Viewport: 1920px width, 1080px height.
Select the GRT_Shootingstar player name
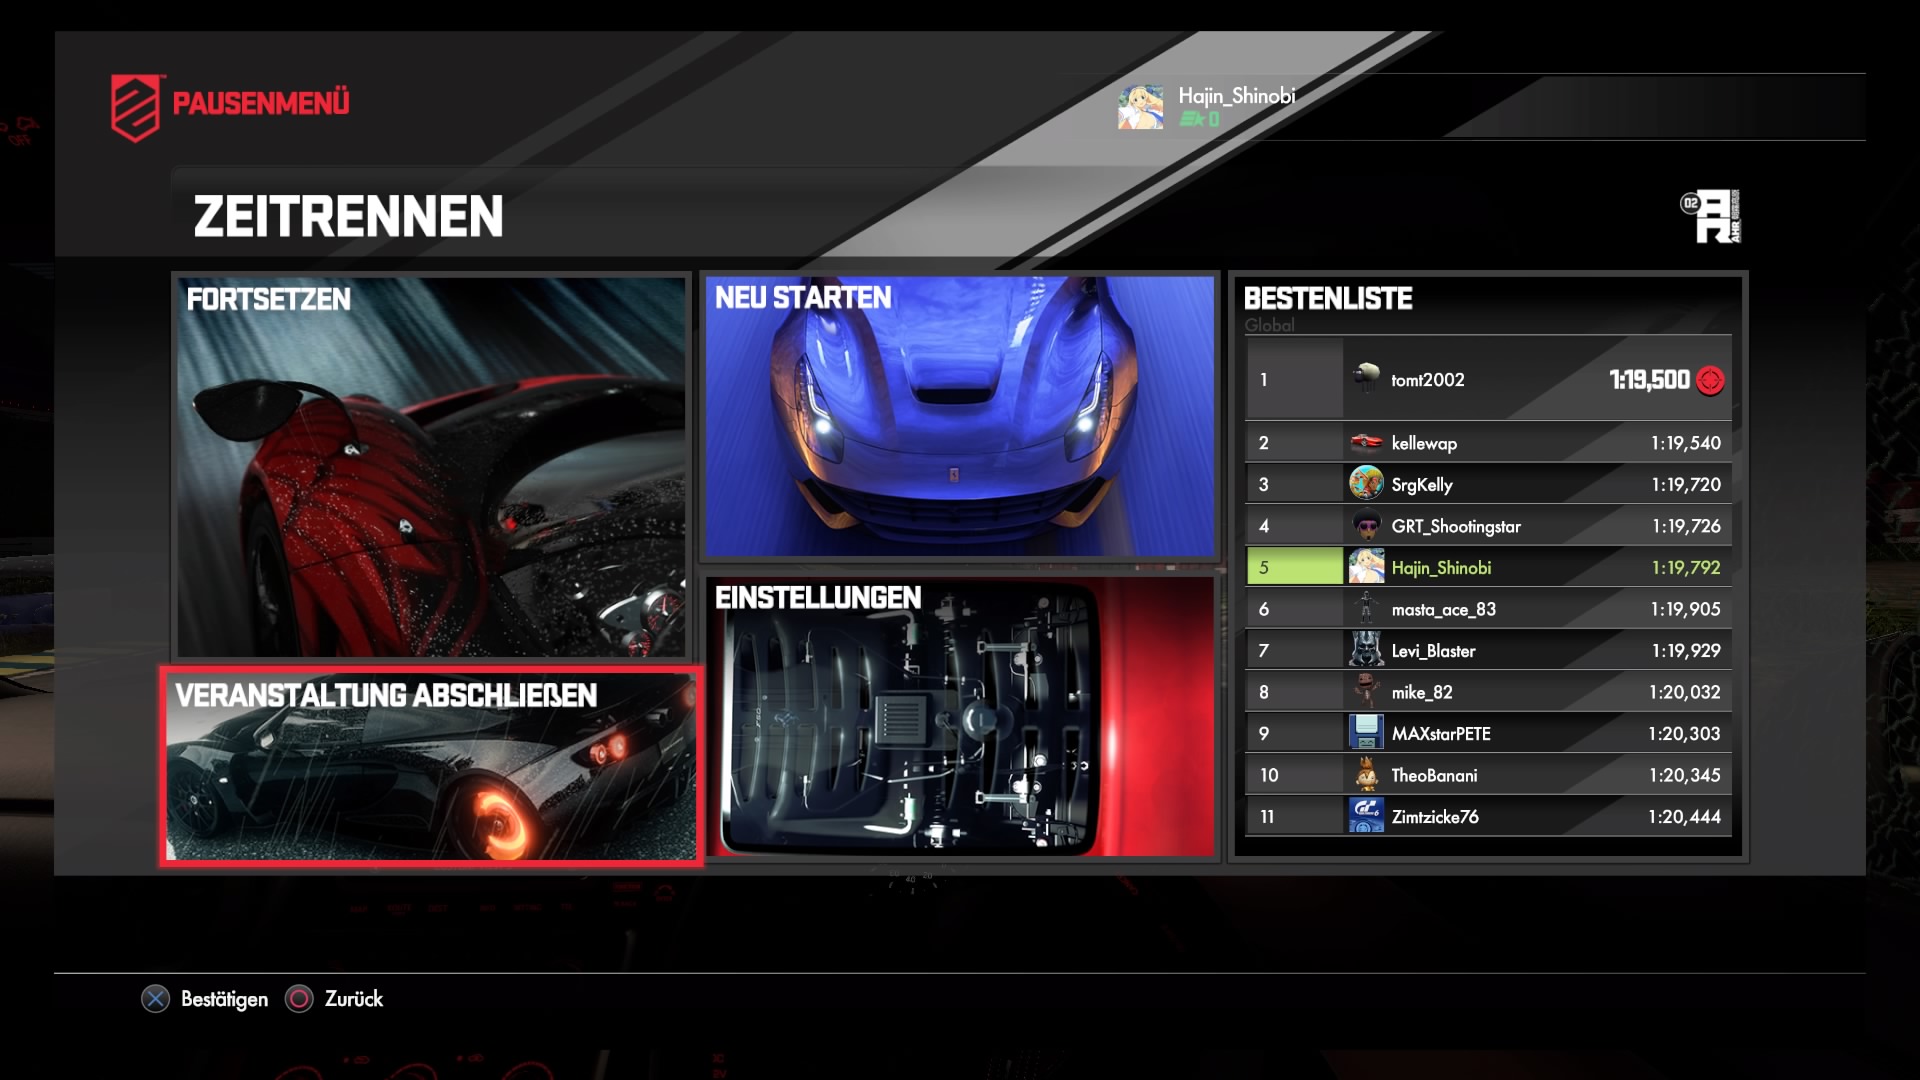click(x=1456, y=527)
